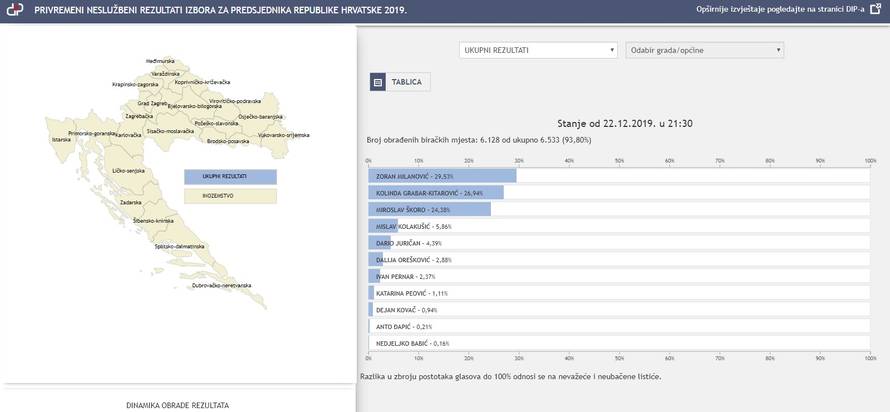Switch to the TABLICA view
This screenshot has height=412, width=890.
click(405, 83)
